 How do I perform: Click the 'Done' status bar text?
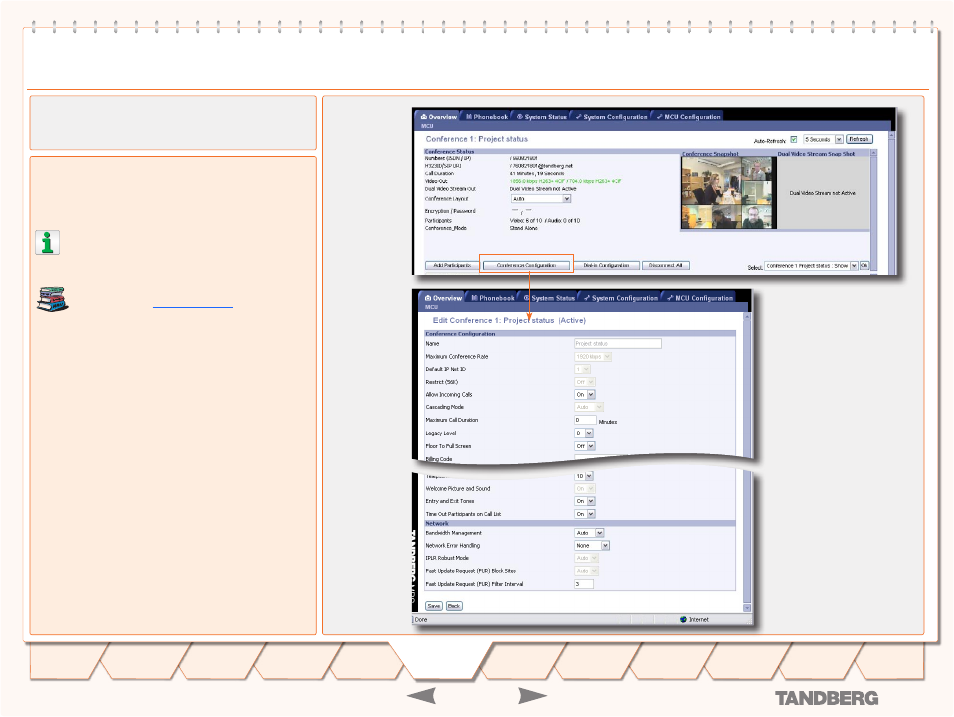pos(421,620)
